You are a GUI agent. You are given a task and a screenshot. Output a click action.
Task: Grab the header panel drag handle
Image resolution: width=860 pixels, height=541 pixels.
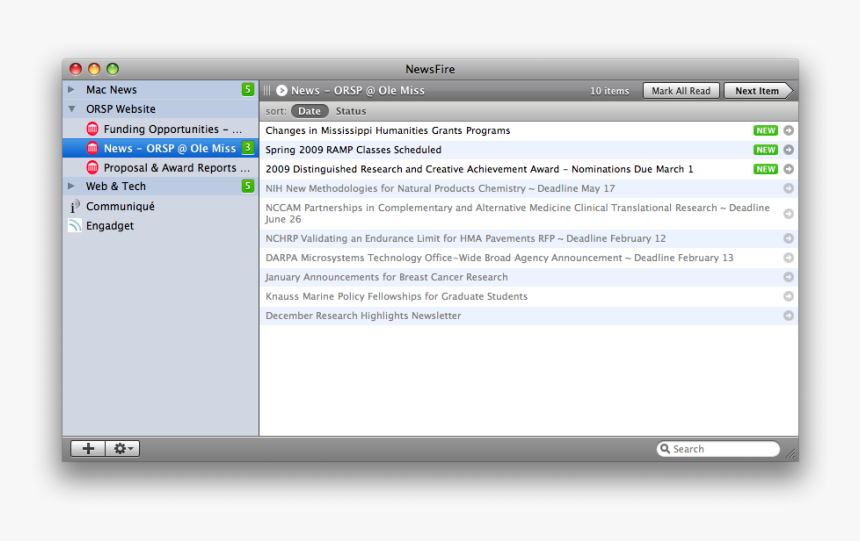coord(267,91)
